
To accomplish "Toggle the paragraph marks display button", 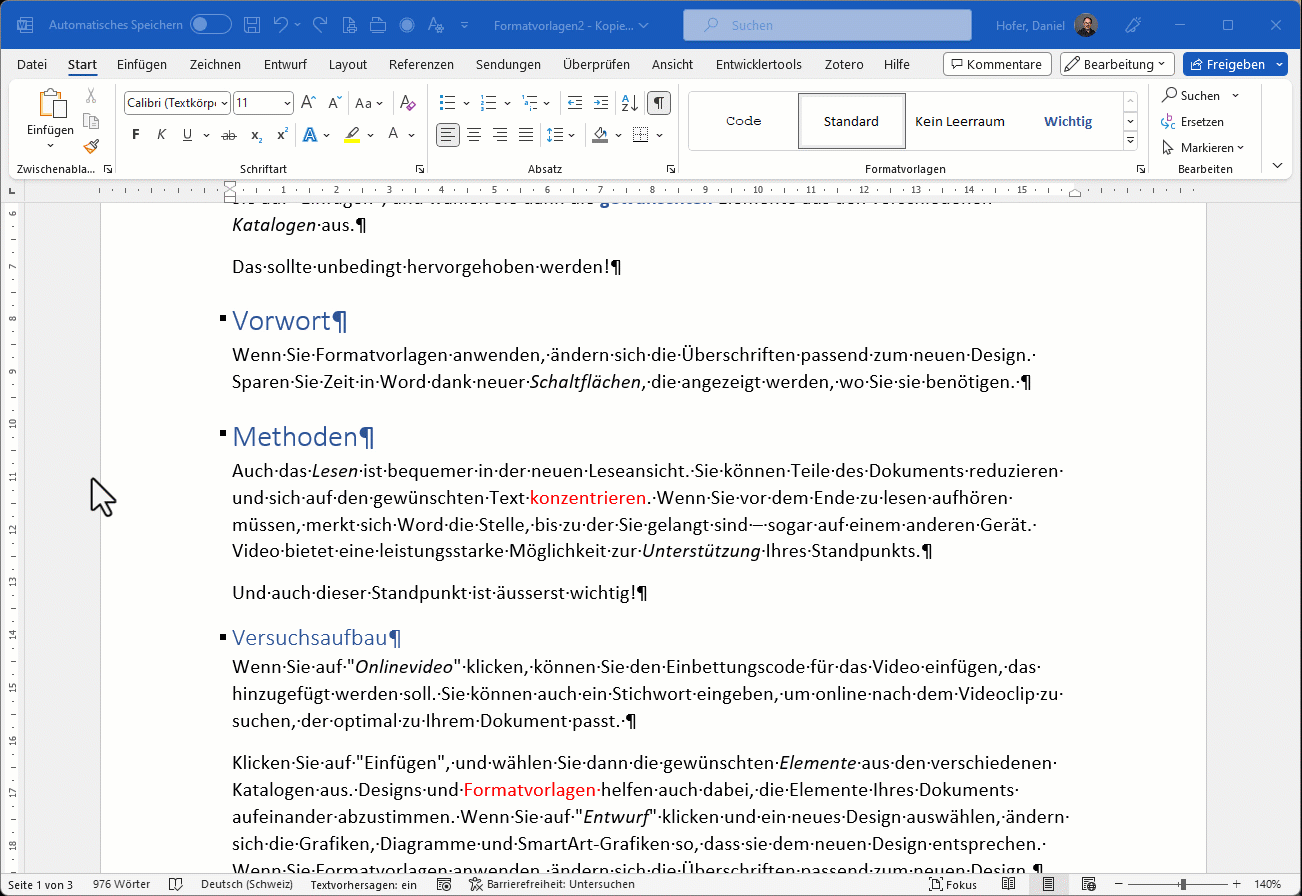I will (x=659, y=103).
